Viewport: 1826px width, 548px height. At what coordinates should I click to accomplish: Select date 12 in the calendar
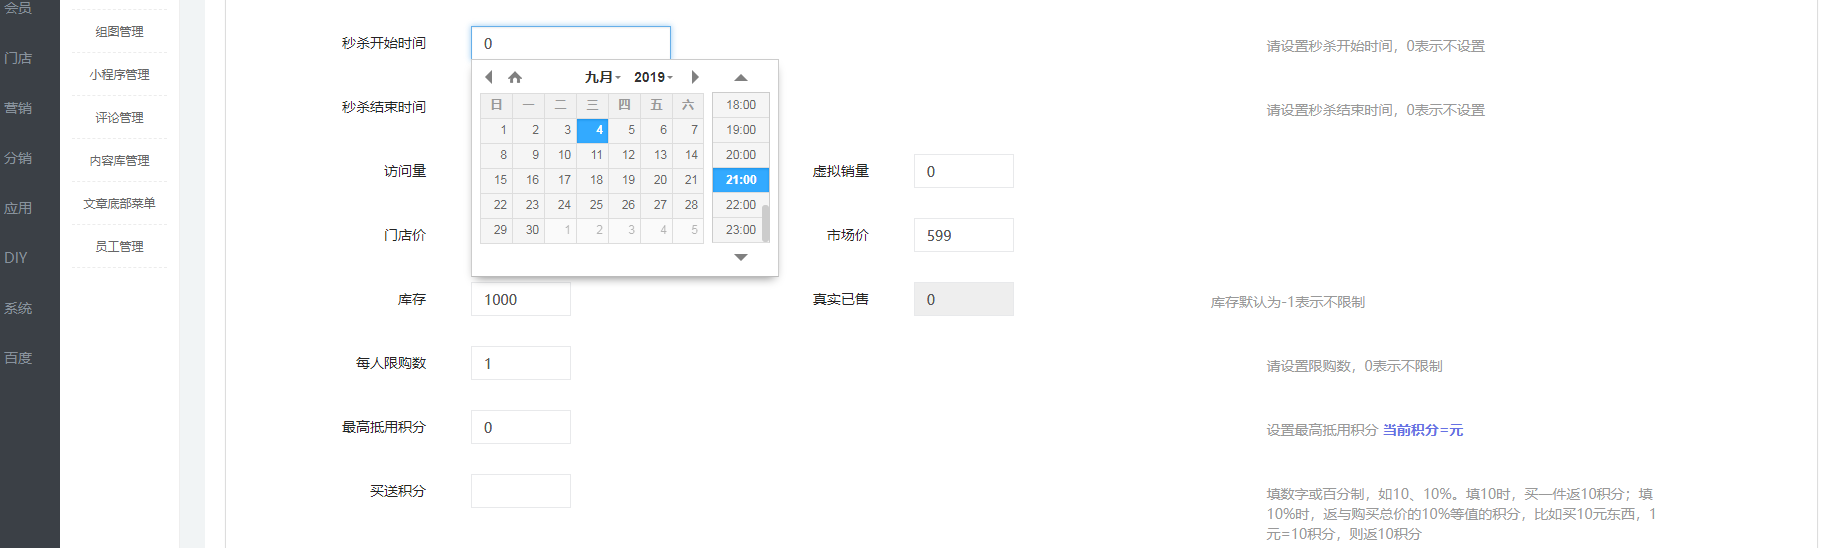(625, 155)
